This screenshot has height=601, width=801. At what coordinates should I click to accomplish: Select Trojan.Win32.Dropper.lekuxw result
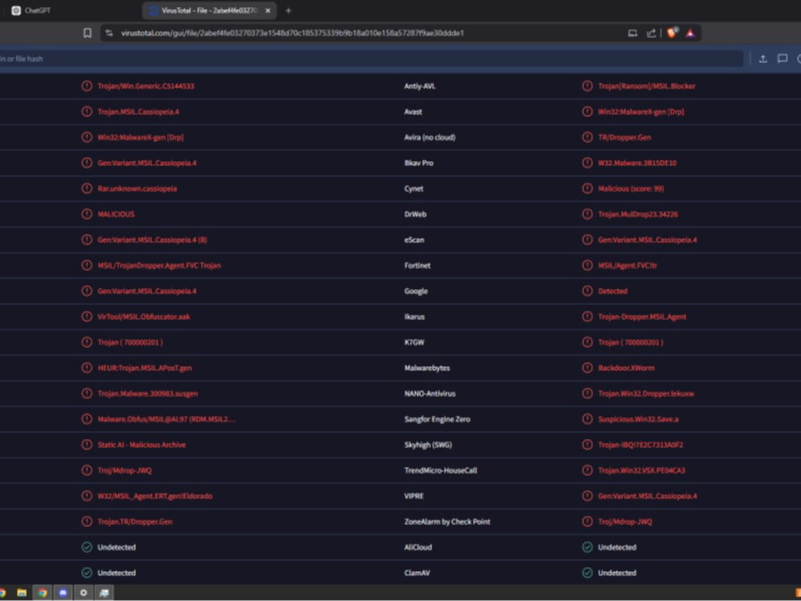646,394
